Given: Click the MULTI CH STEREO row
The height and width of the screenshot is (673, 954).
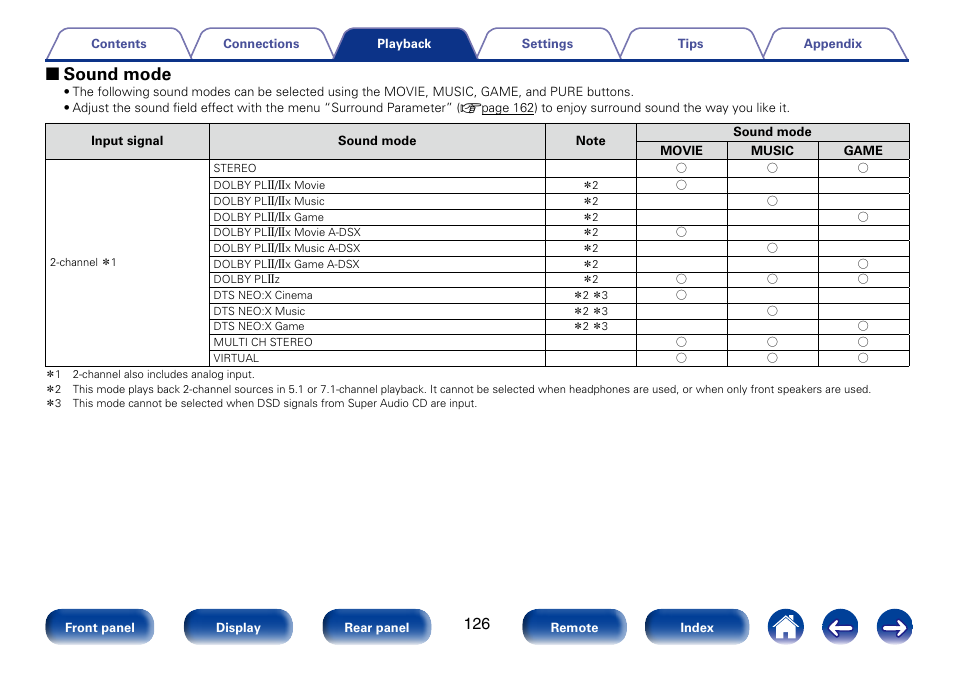Looking at the screenshot, I should point(377,342).
